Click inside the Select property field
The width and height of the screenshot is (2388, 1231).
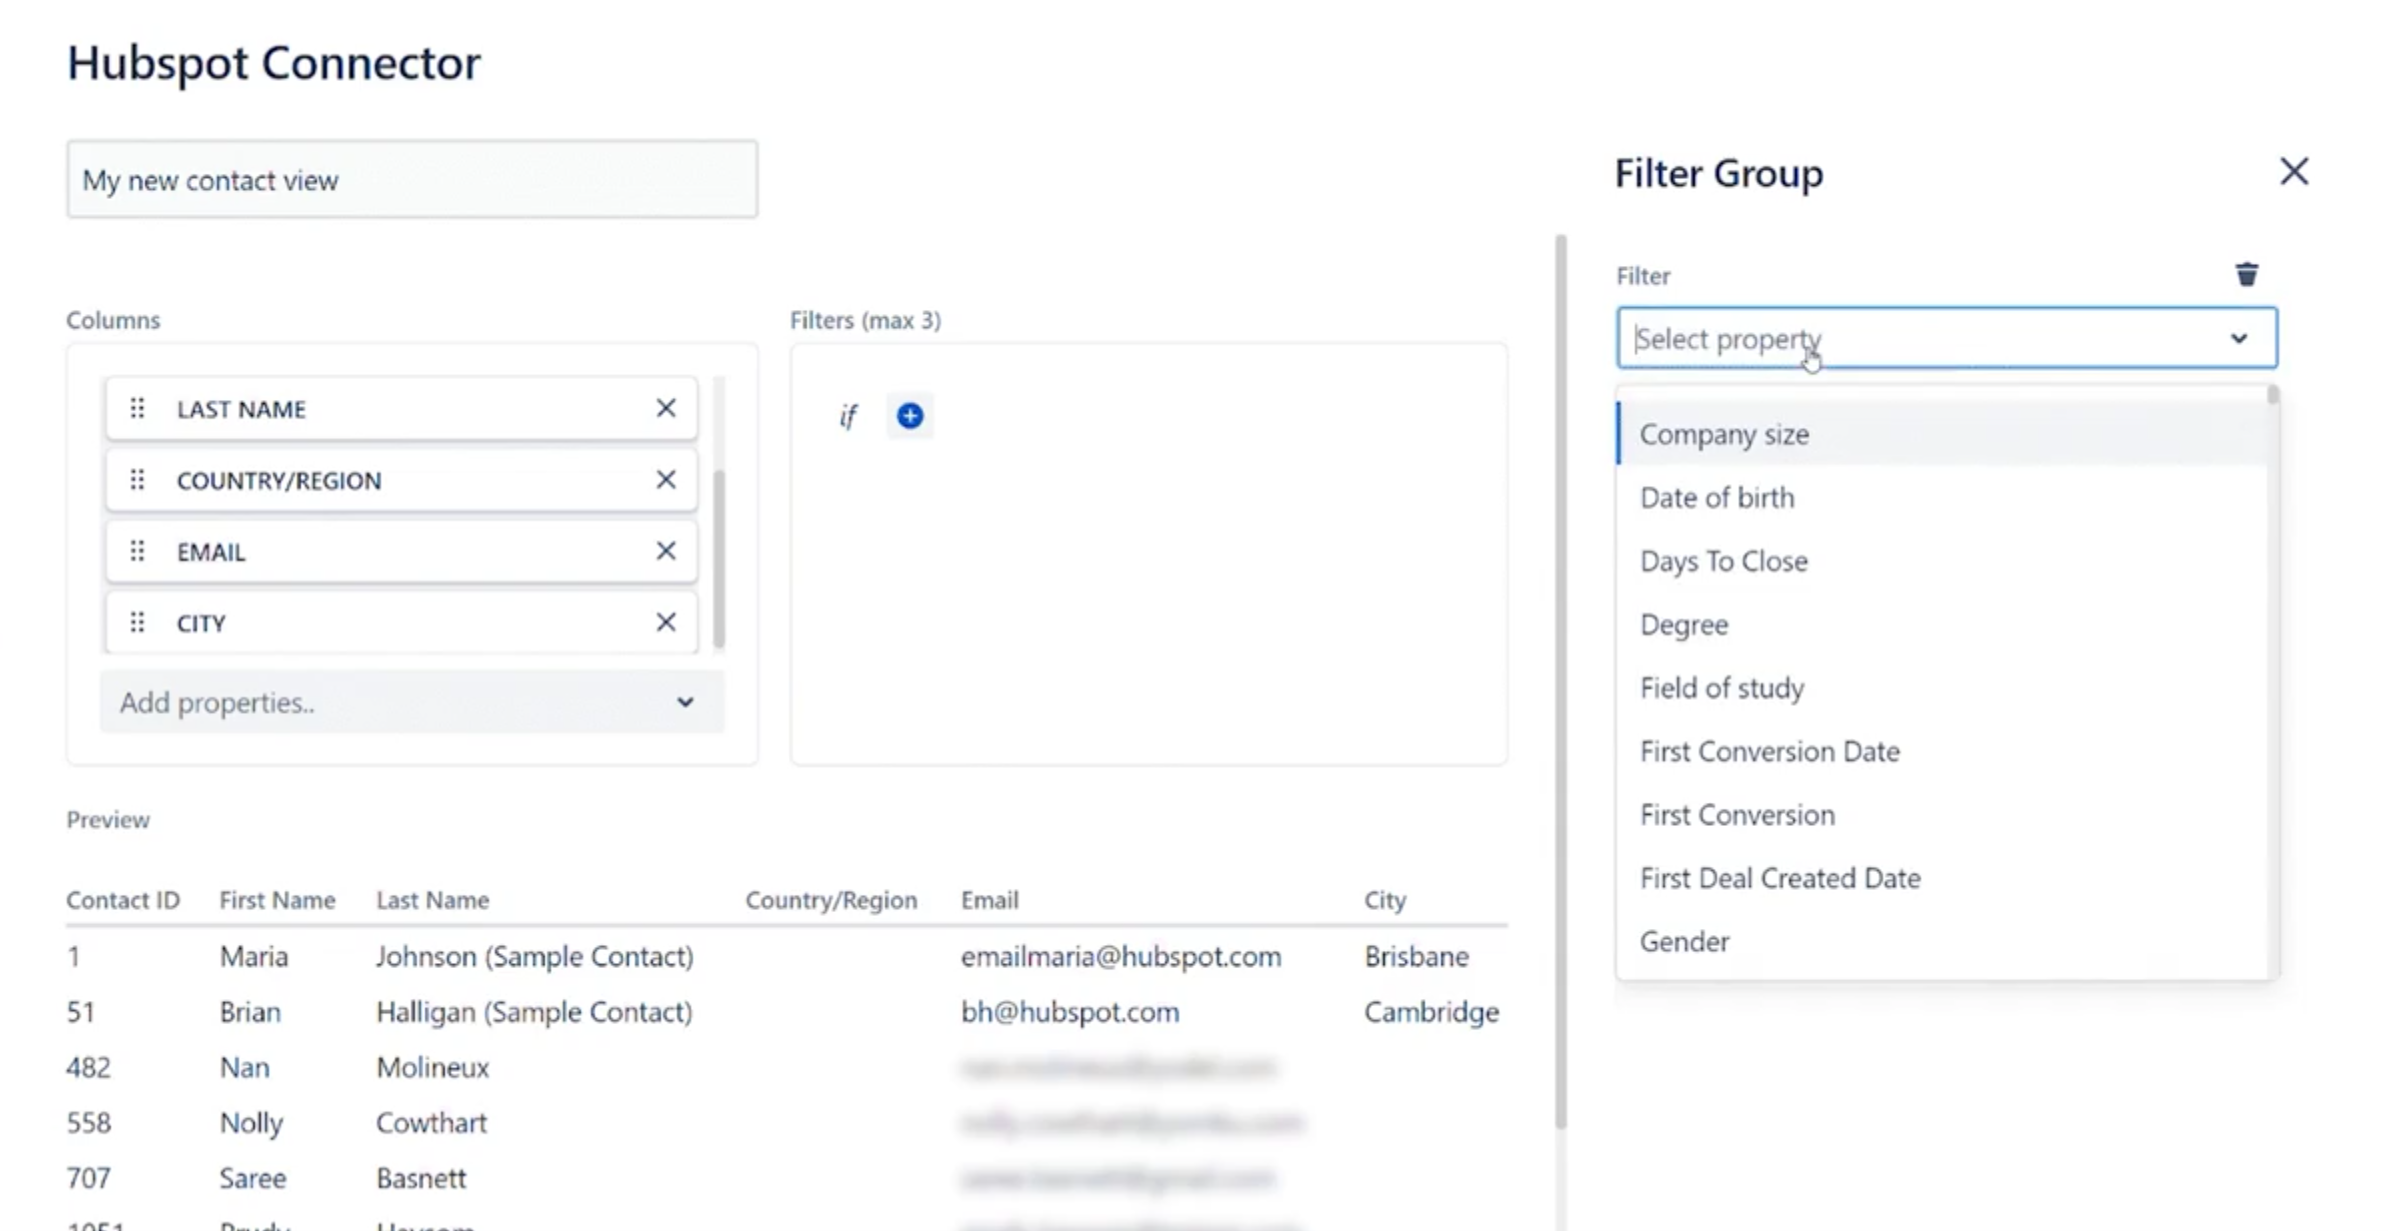1900,338
